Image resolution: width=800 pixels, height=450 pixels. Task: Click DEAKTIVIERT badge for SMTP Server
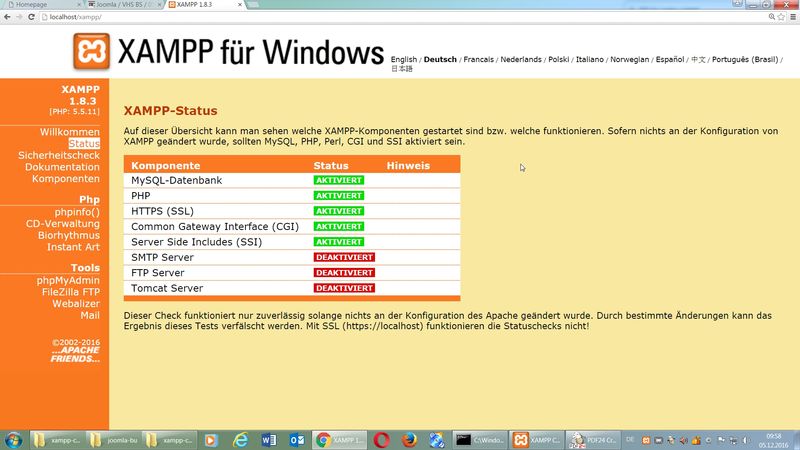coord(344,257)
